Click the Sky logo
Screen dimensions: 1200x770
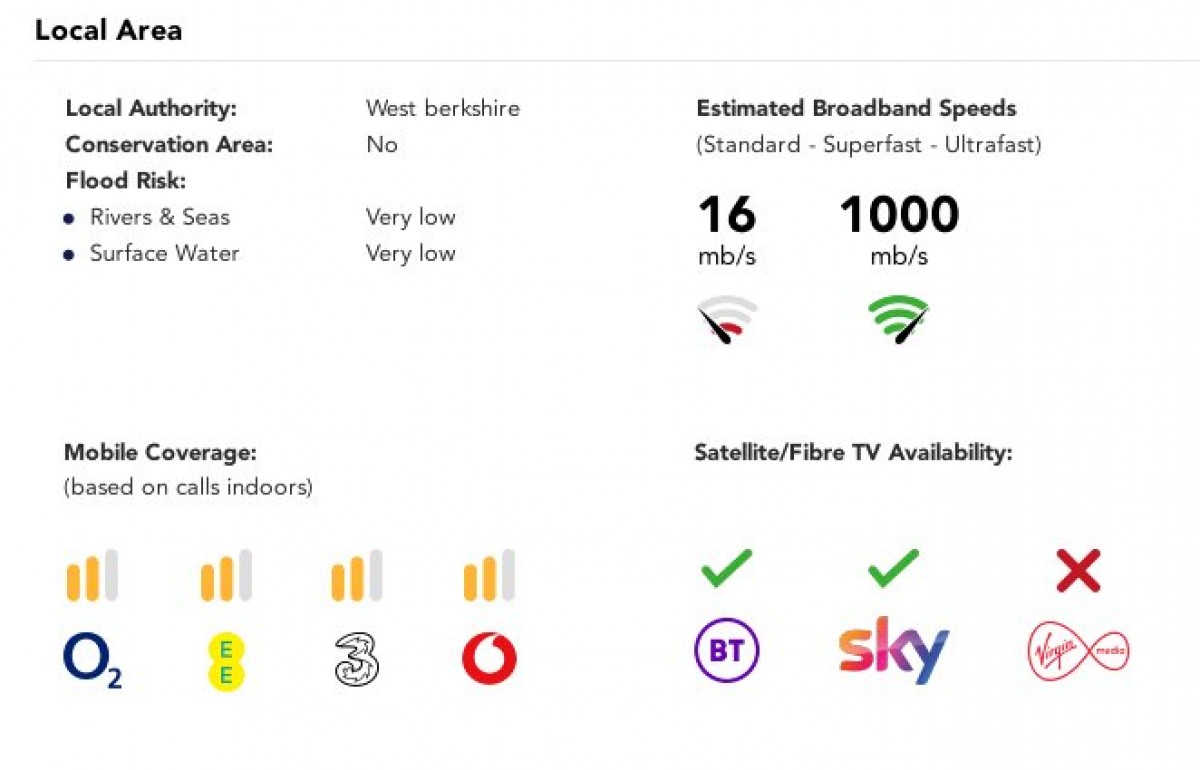[x=893, y=650]
